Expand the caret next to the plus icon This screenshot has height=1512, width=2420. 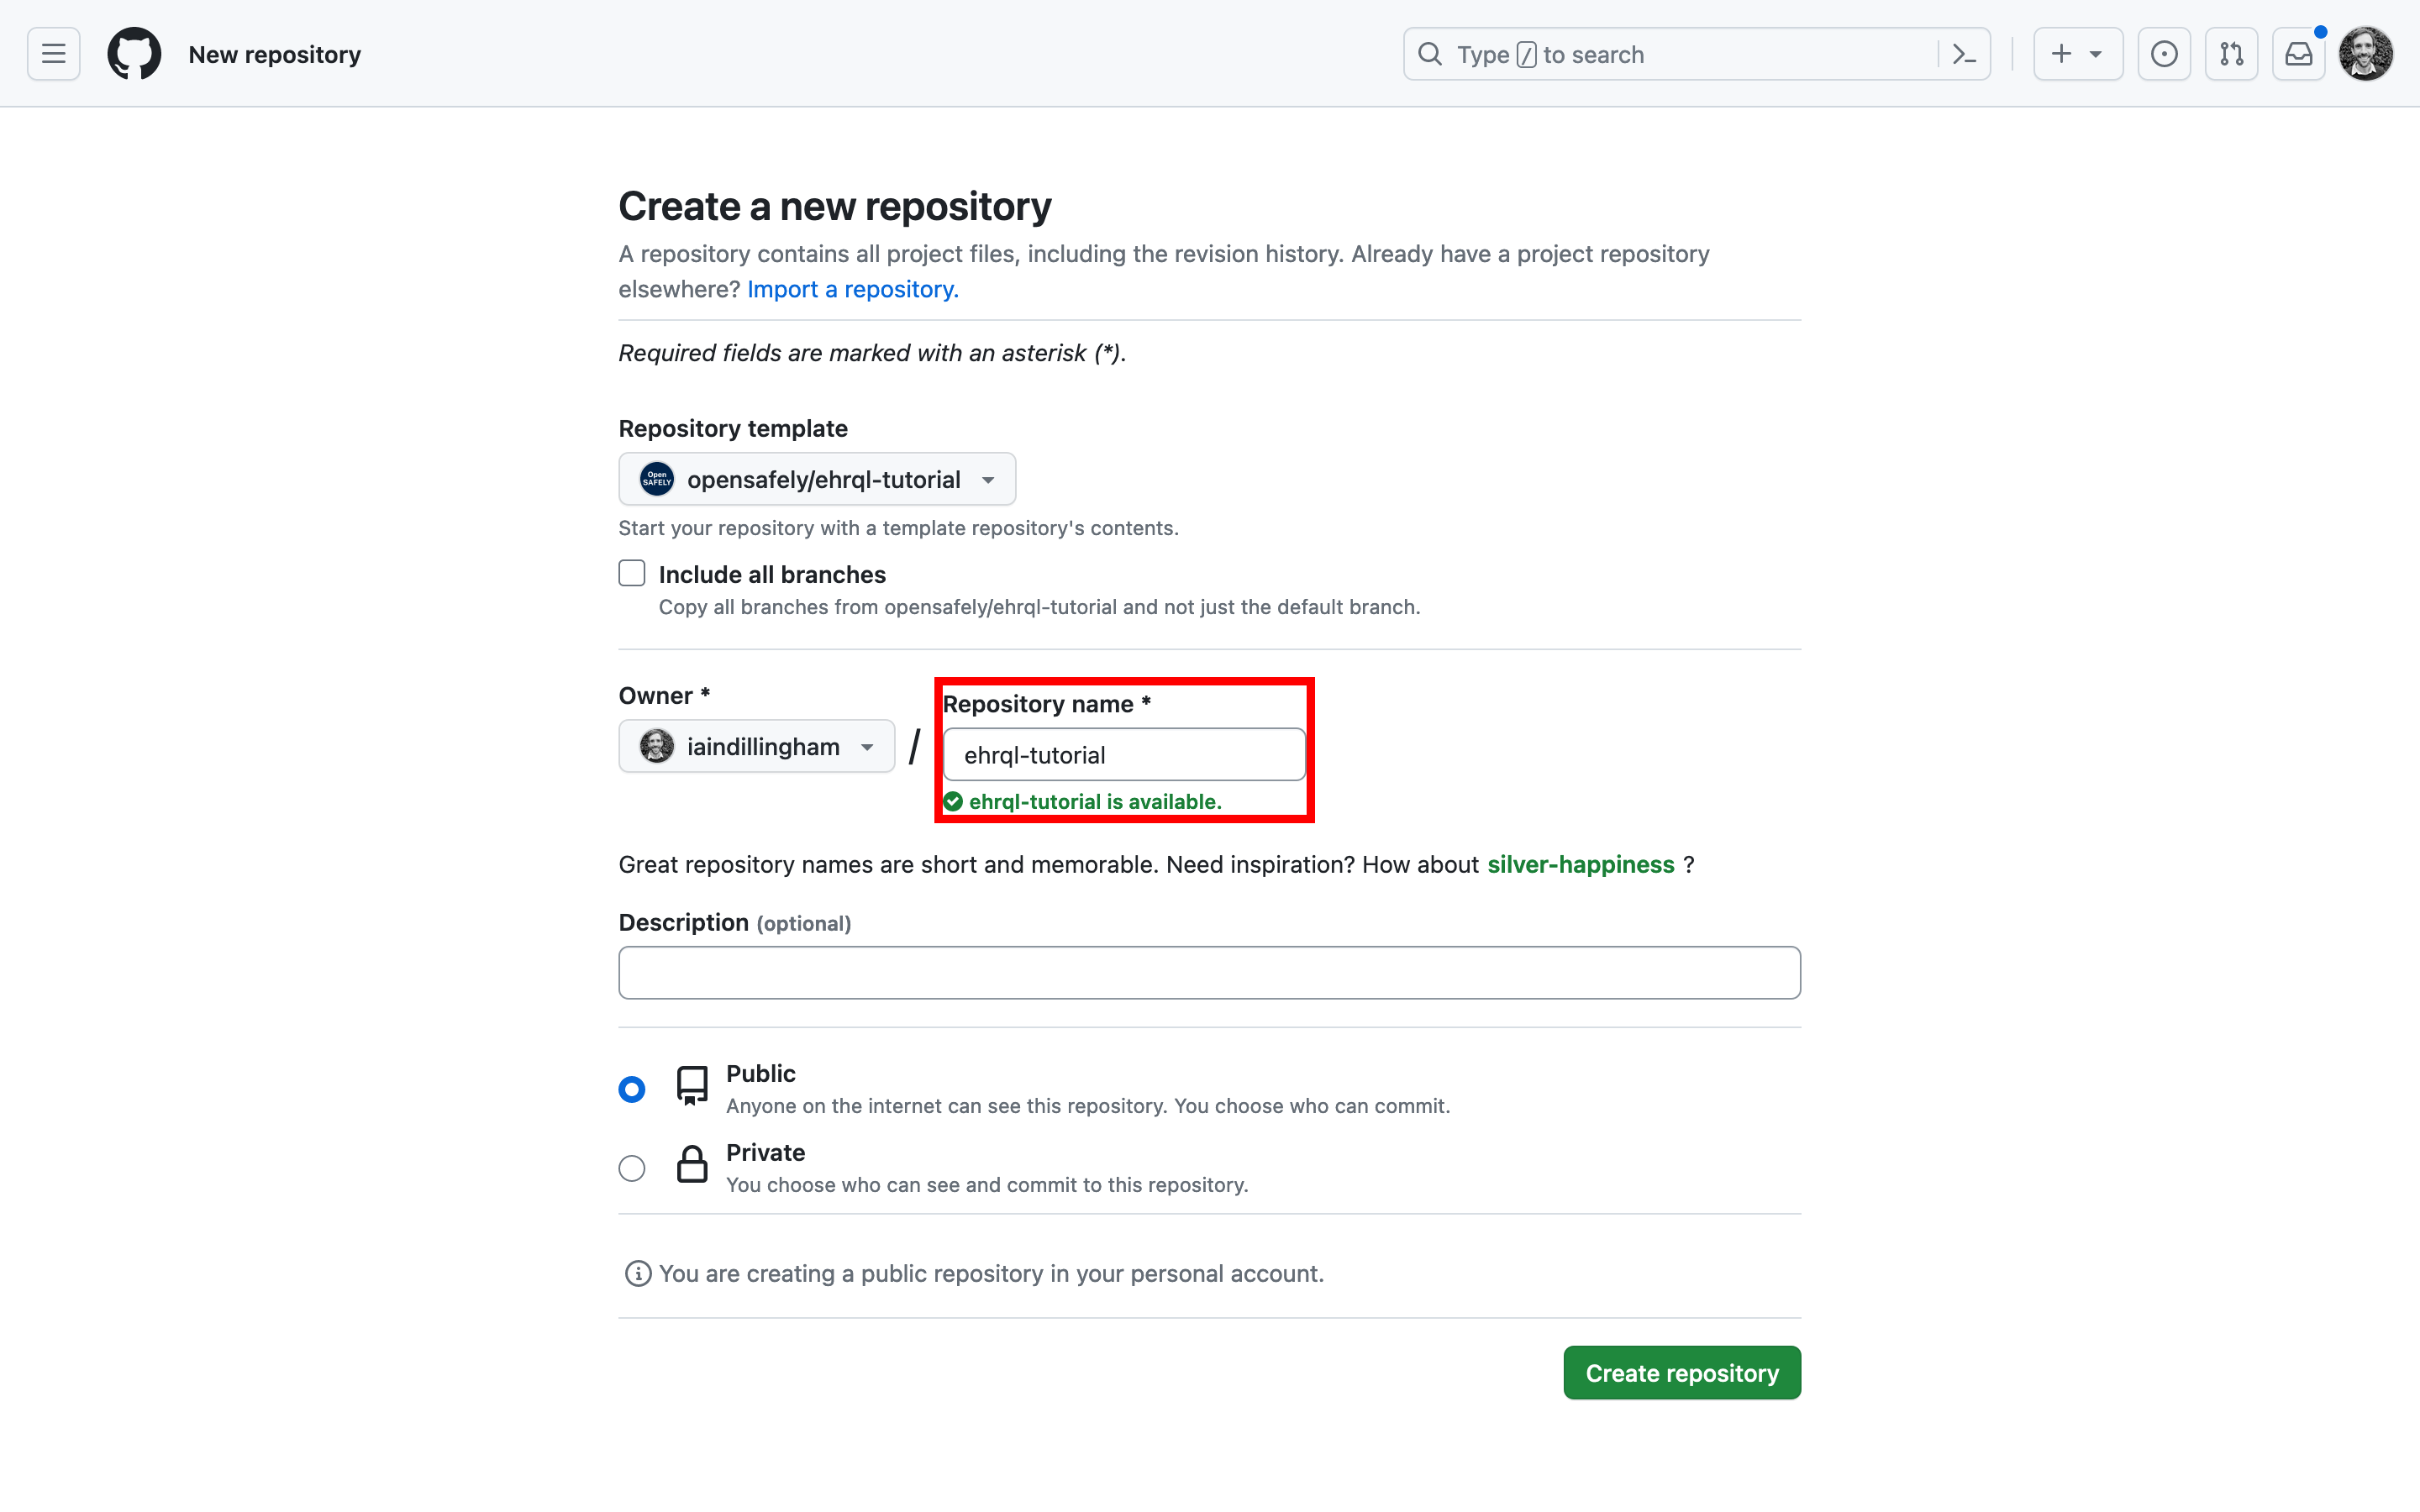[2097, 53]
